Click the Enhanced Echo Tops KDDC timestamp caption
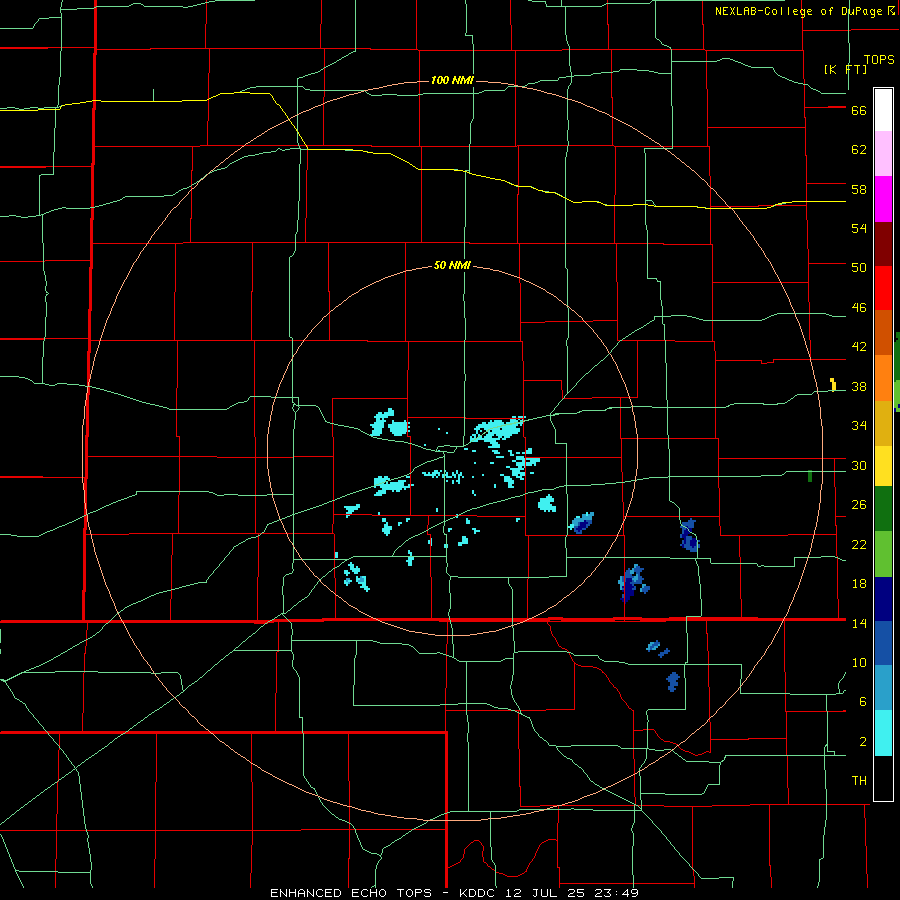 click(x=454, y=893)
